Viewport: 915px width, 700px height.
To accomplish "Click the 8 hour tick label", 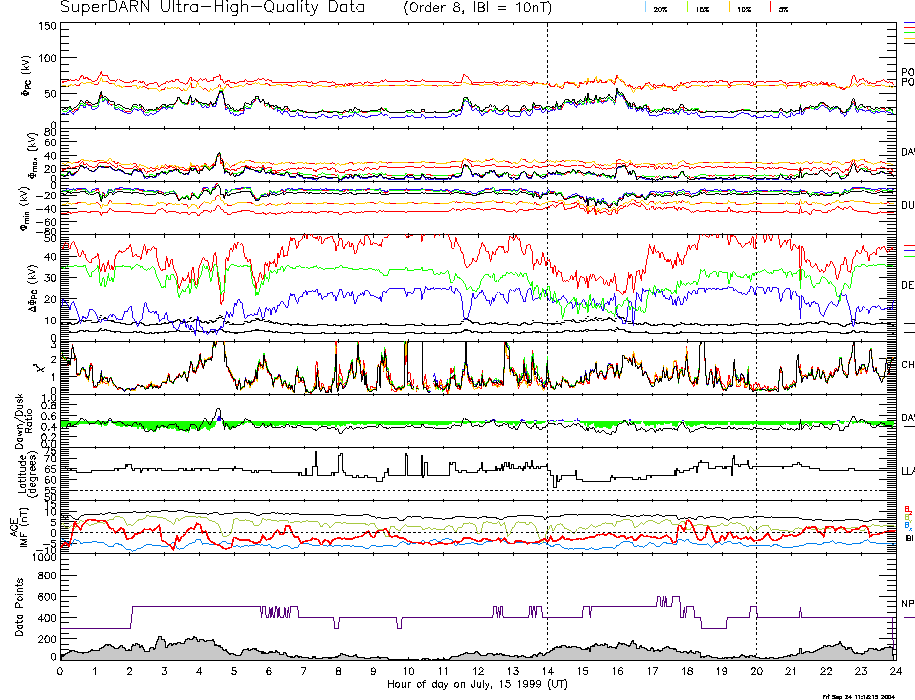I will pos(339,672).
